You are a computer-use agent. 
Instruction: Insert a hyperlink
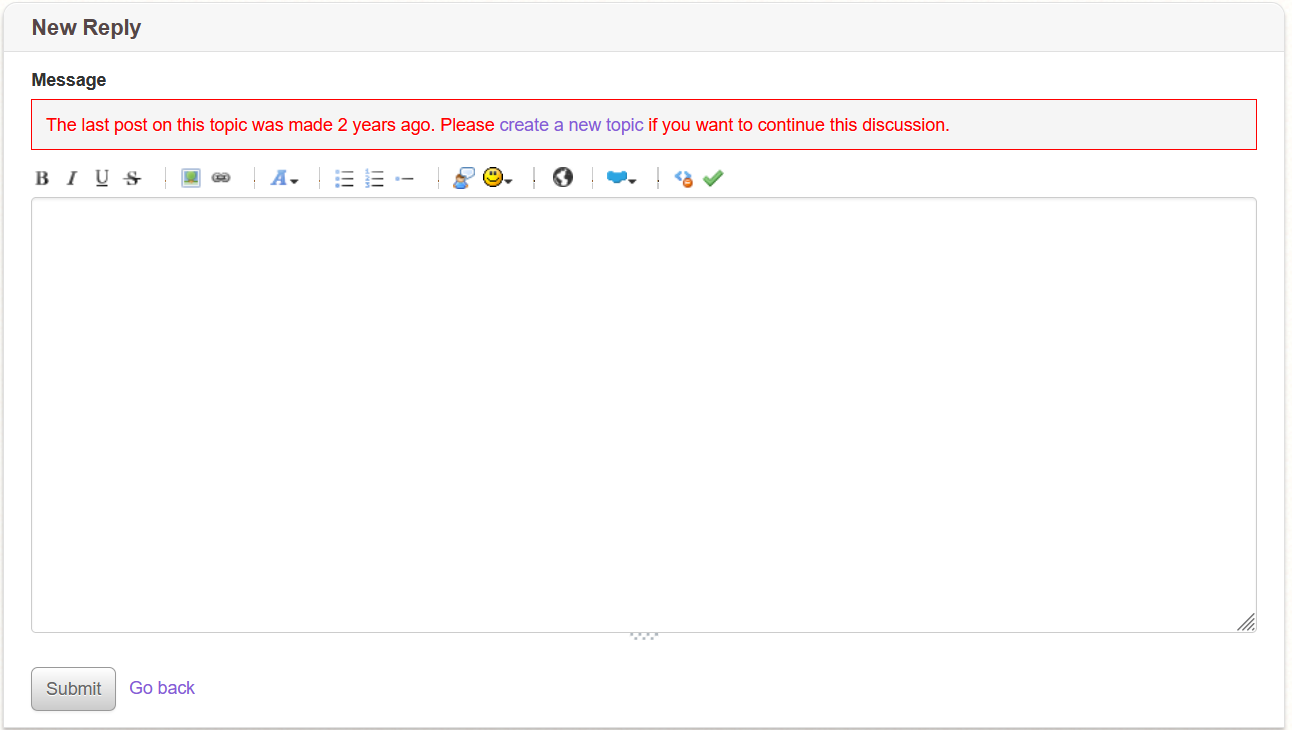click(x=221, y=177)
